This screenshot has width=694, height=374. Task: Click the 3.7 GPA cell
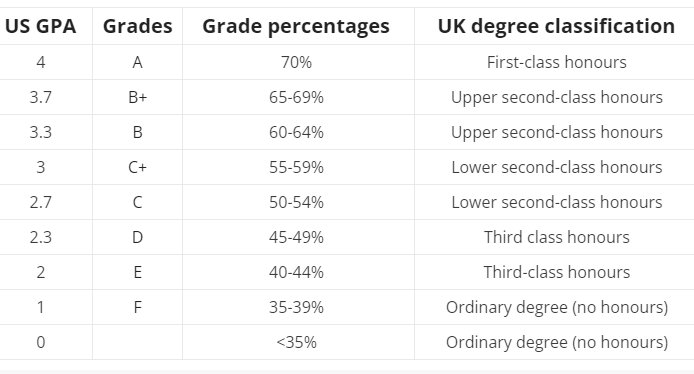click(41, 97)
